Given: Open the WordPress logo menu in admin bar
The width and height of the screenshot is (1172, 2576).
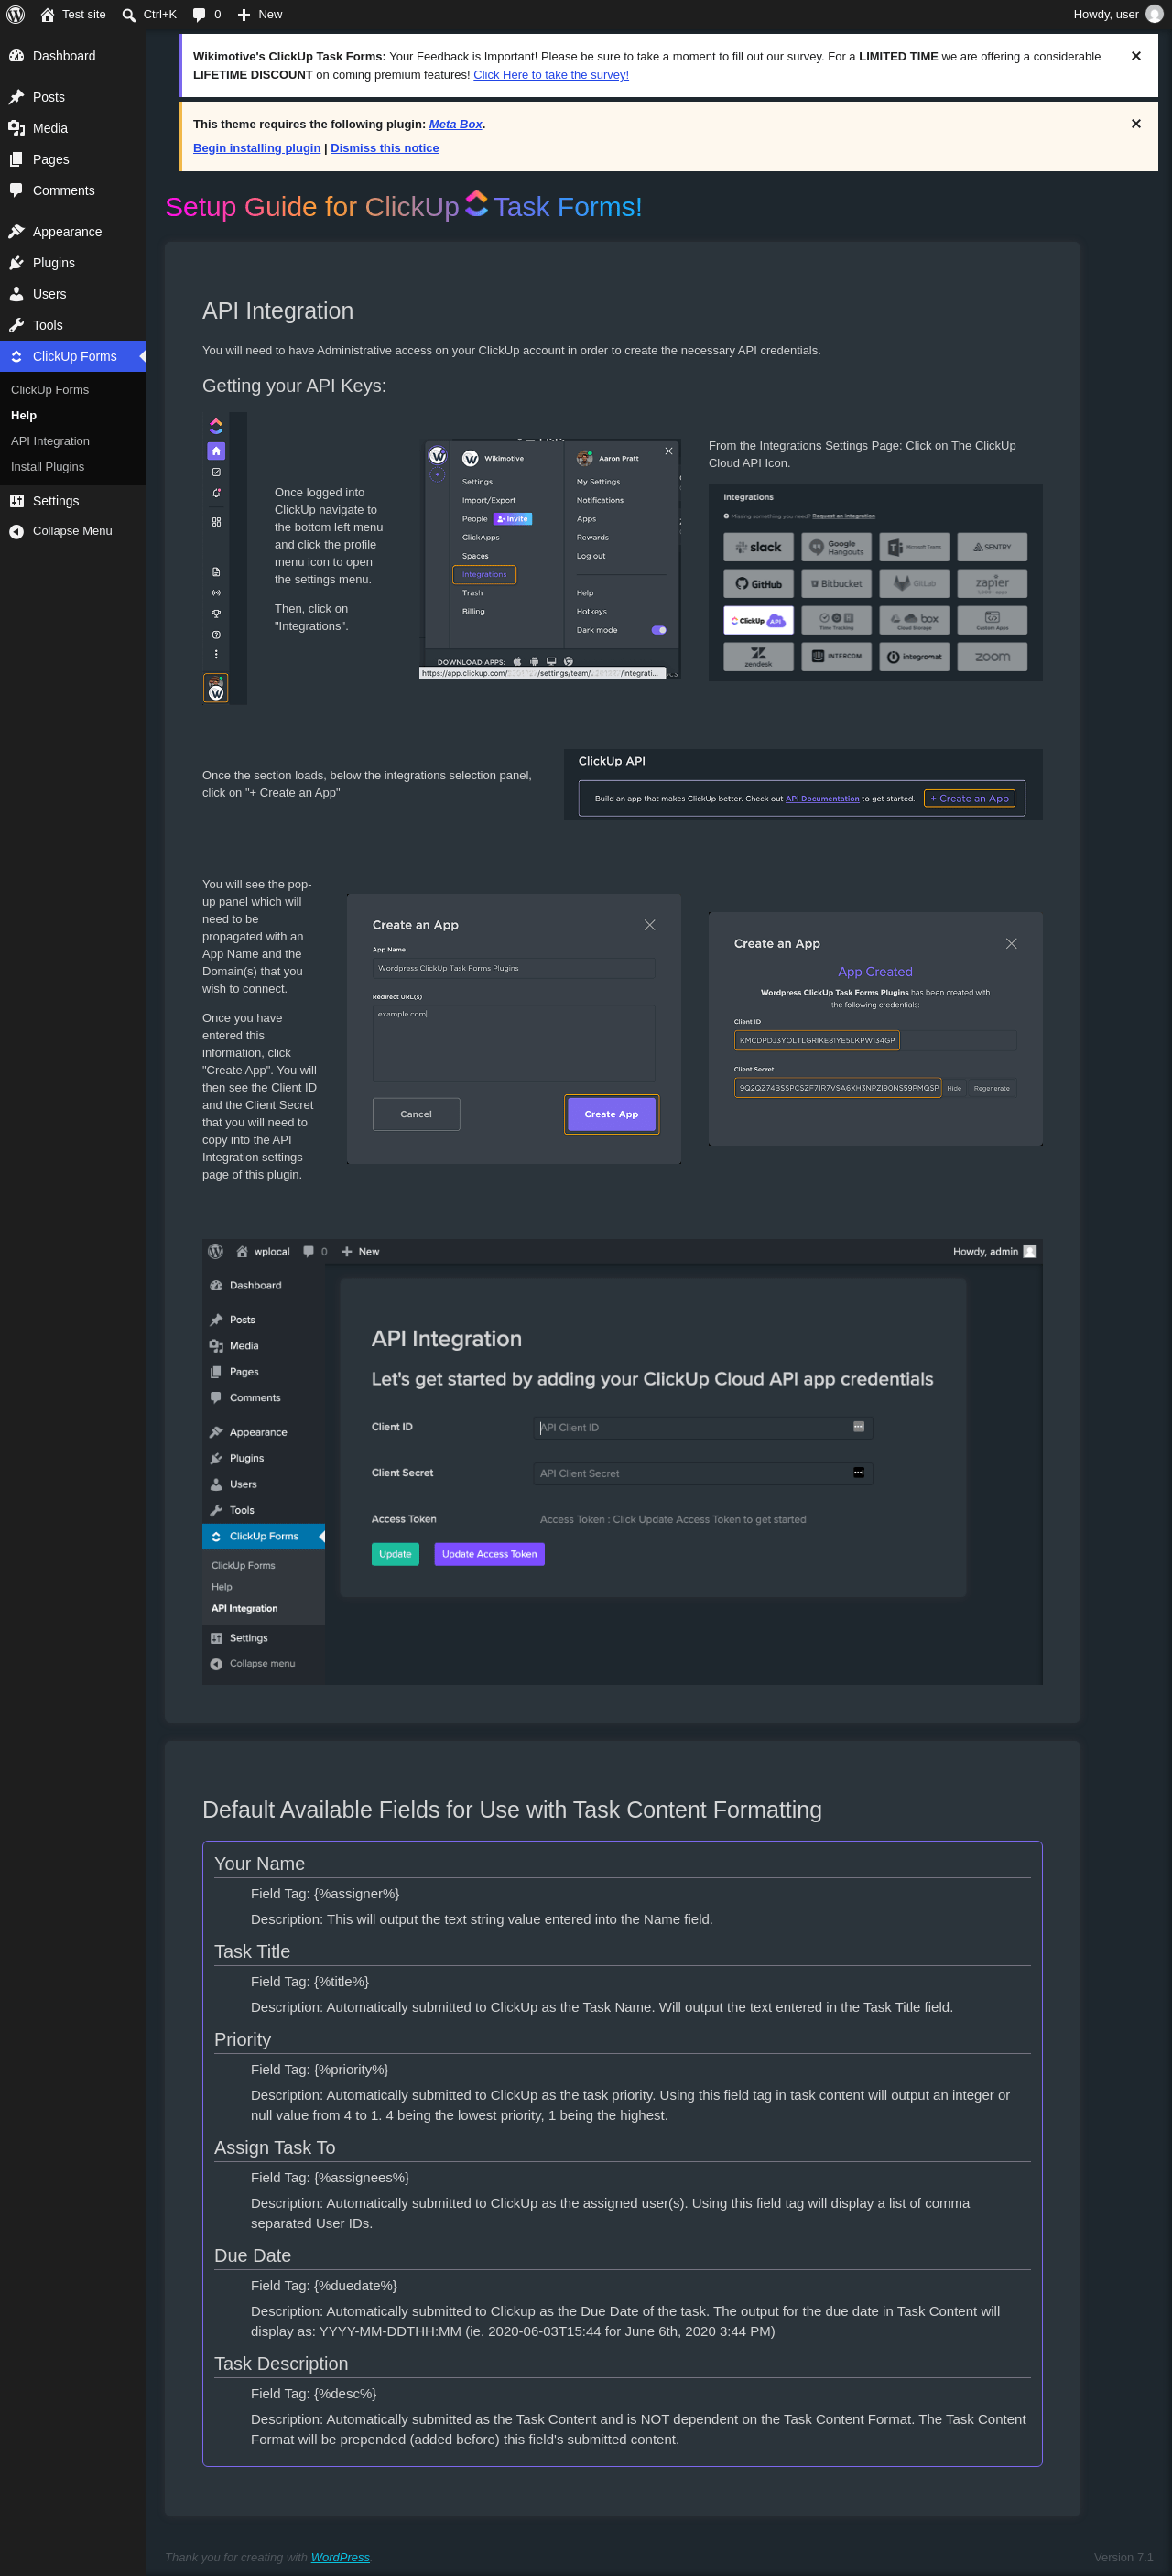Looking at the screenshot, I should [x=16, y=14].
